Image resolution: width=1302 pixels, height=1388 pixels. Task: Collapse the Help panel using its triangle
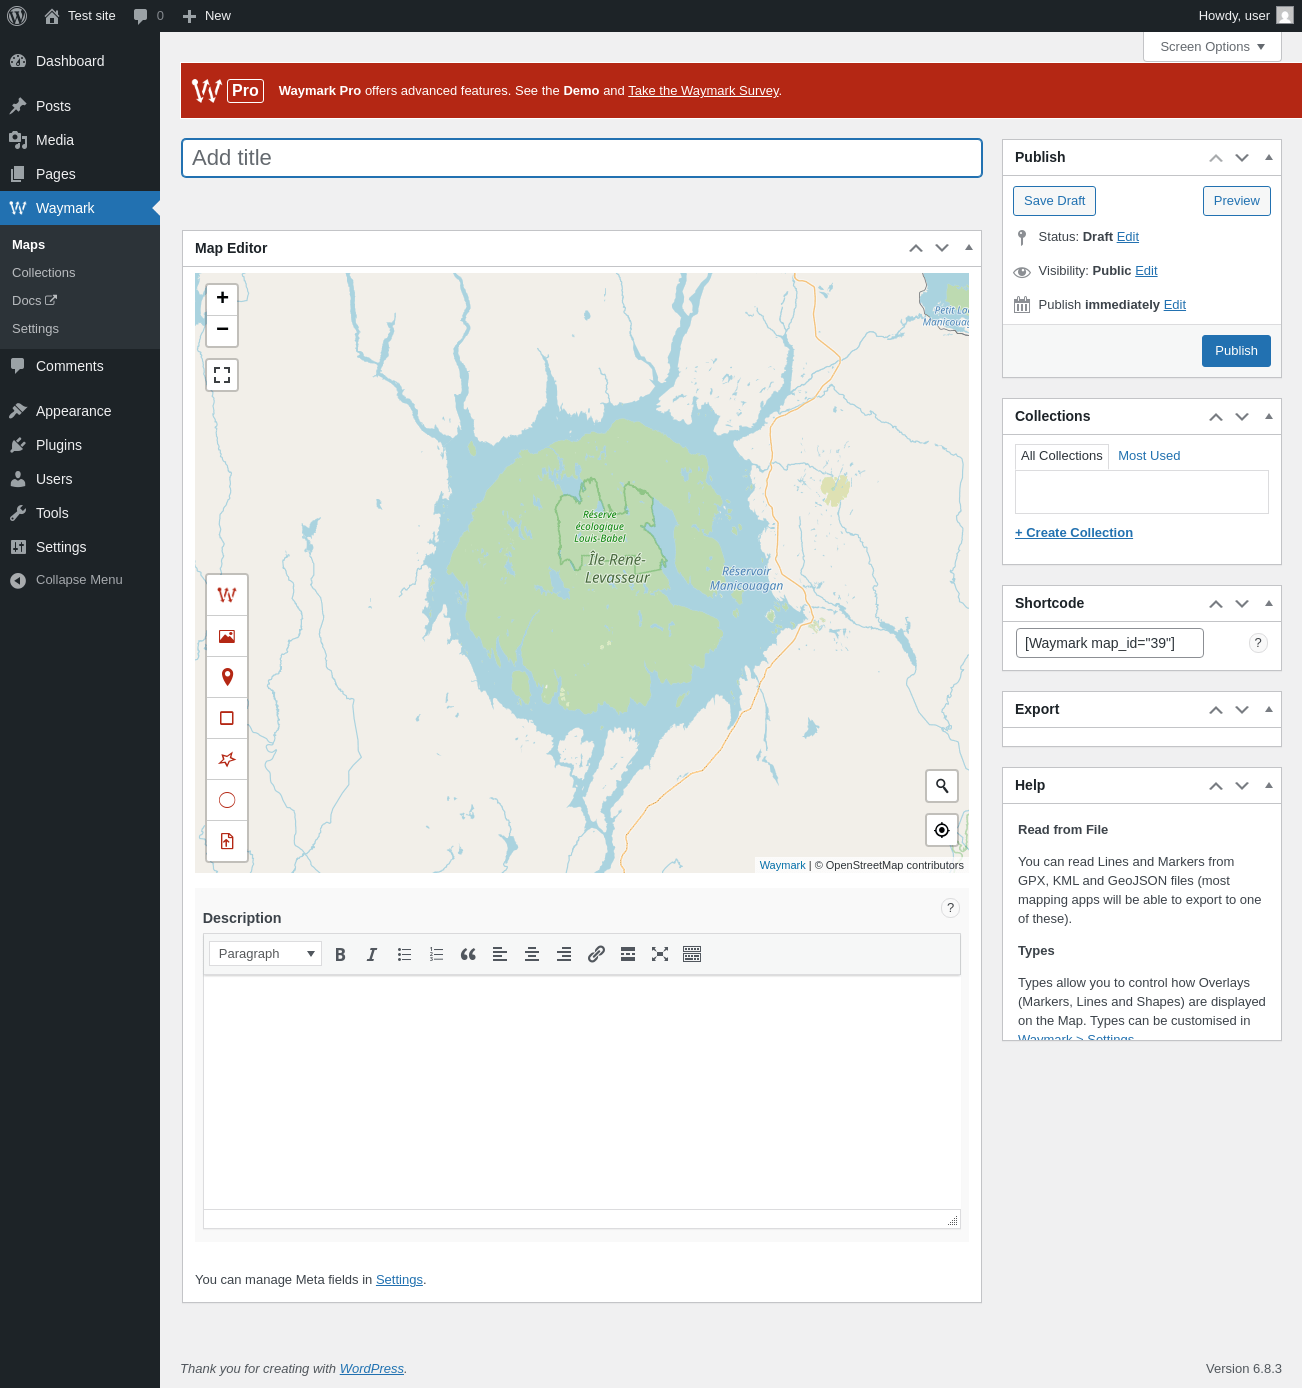pos(1269,785)
